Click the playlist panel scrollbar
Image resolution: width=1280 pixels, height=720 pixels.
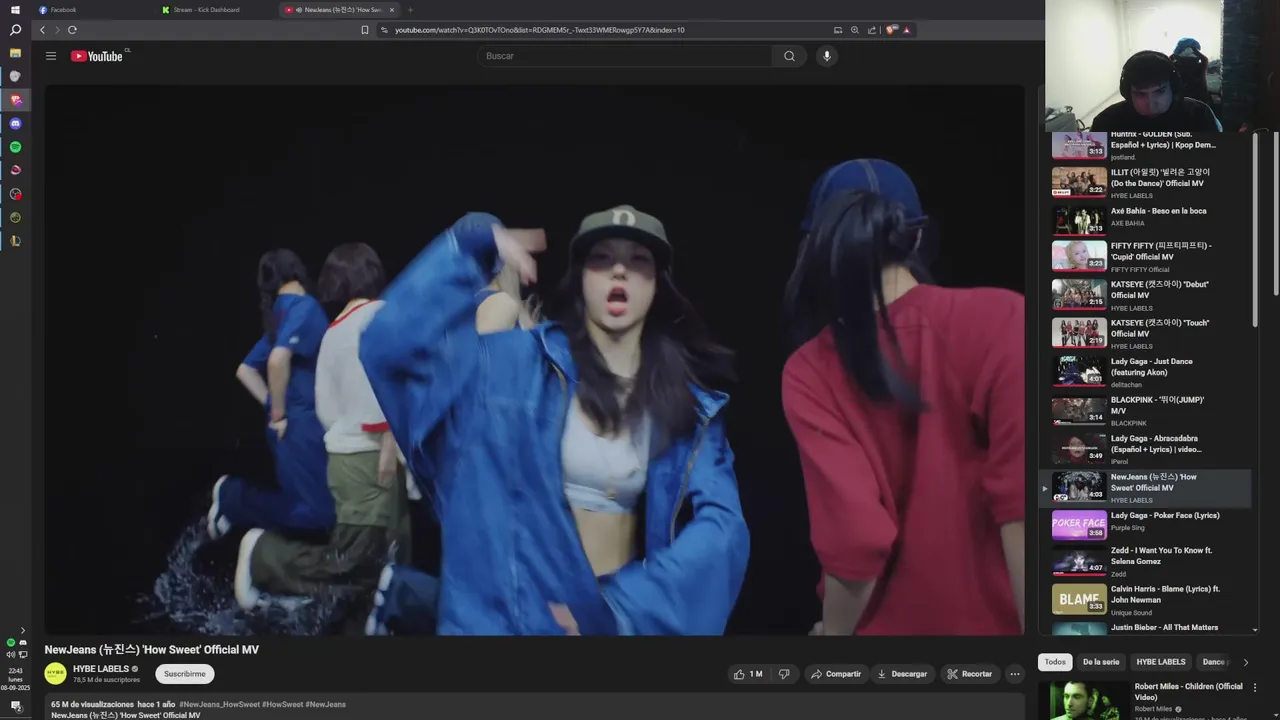tap(1256, 230)
